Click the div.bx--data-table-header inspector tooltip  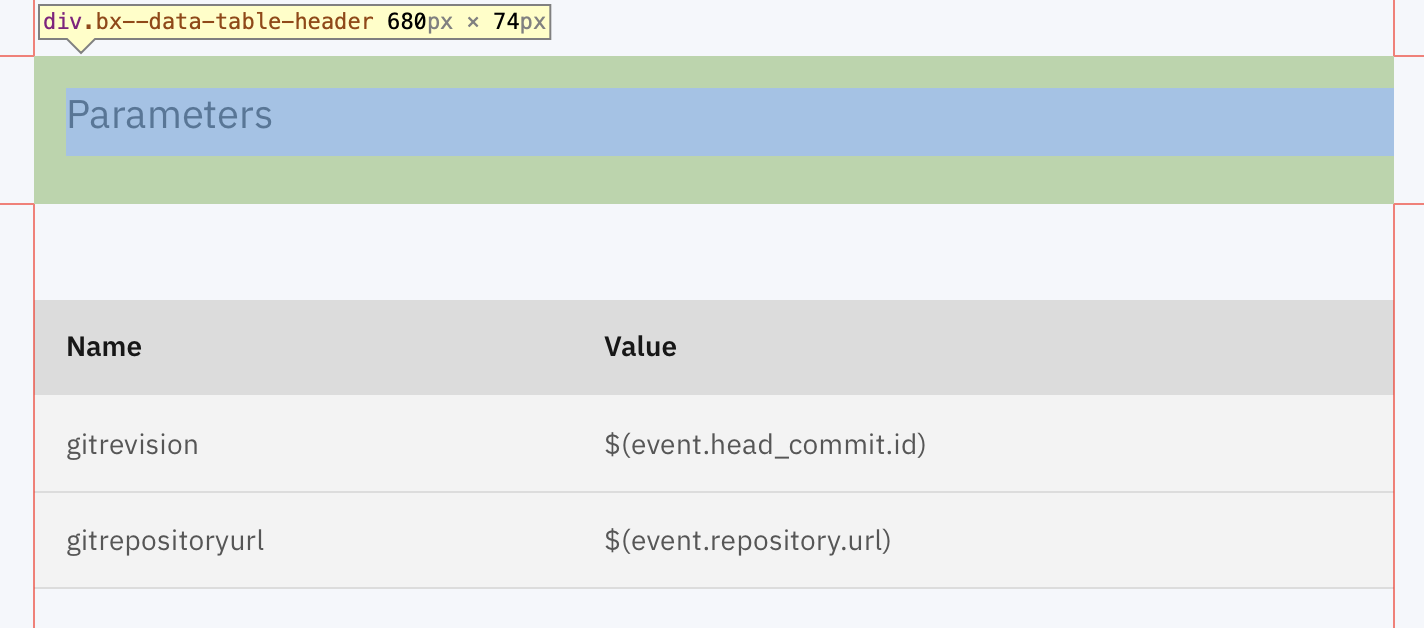click(295, 22)
